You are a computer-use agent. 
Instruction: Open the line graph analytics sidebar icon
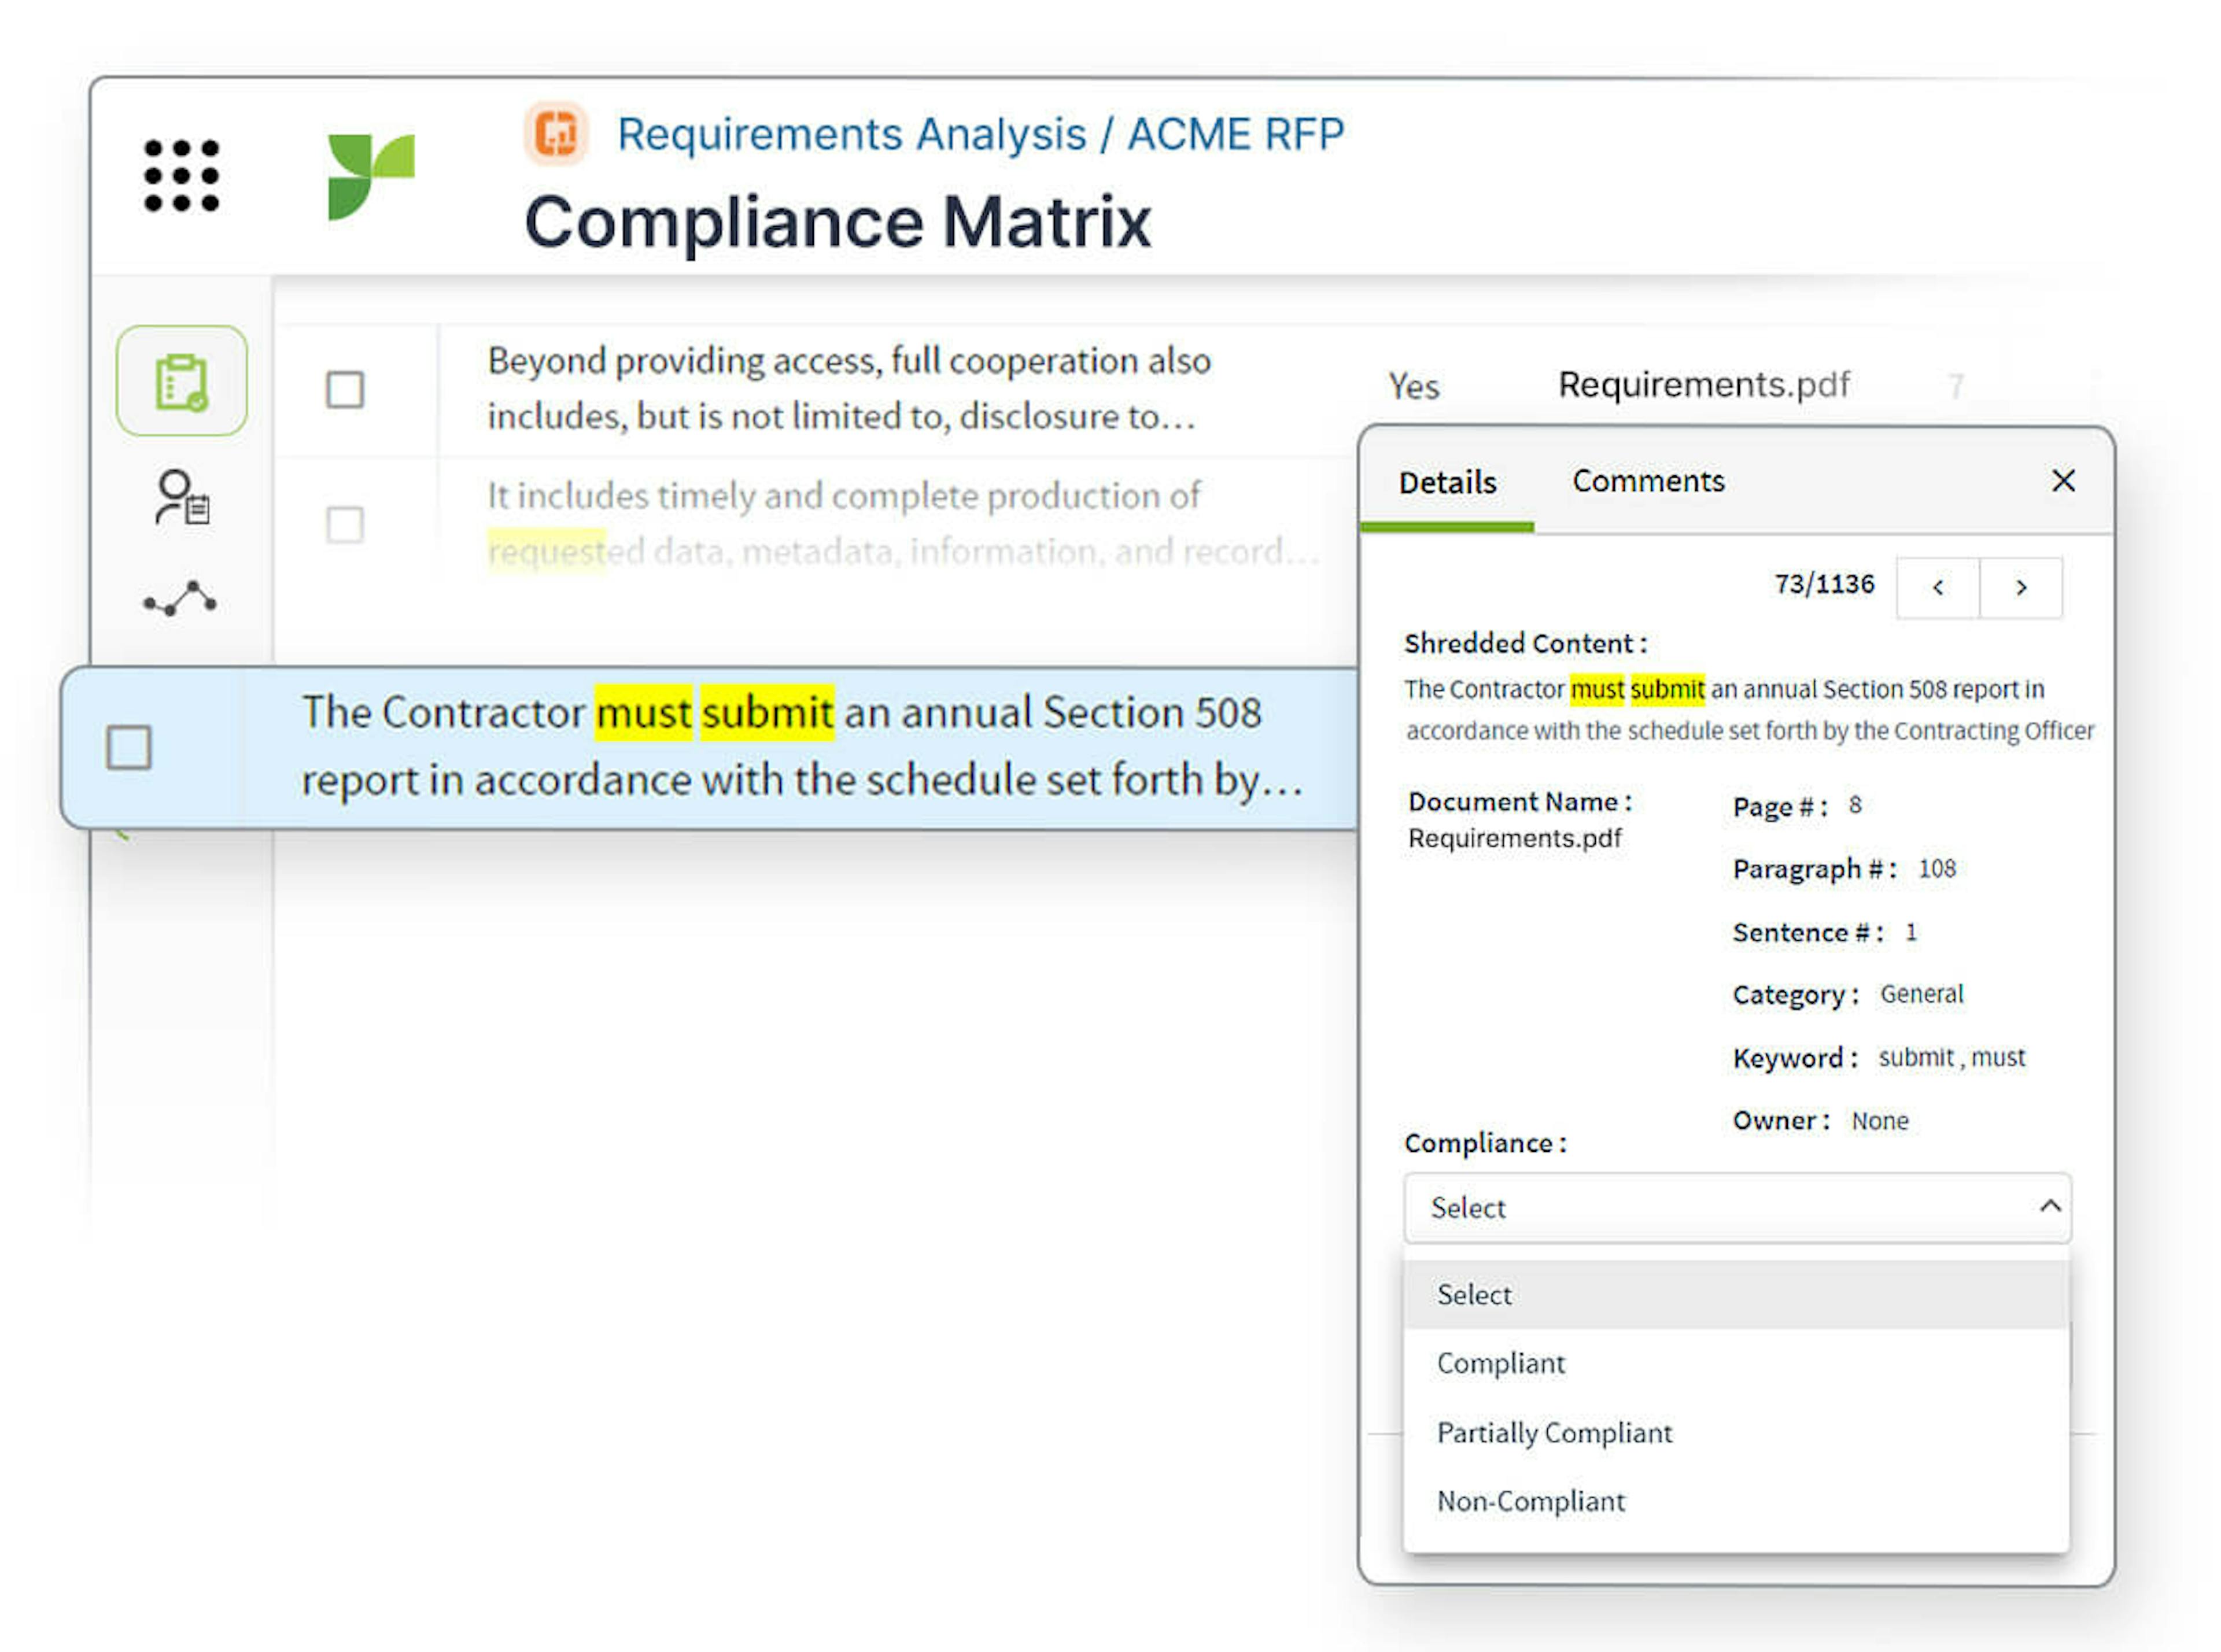click(x=181, y=599)
